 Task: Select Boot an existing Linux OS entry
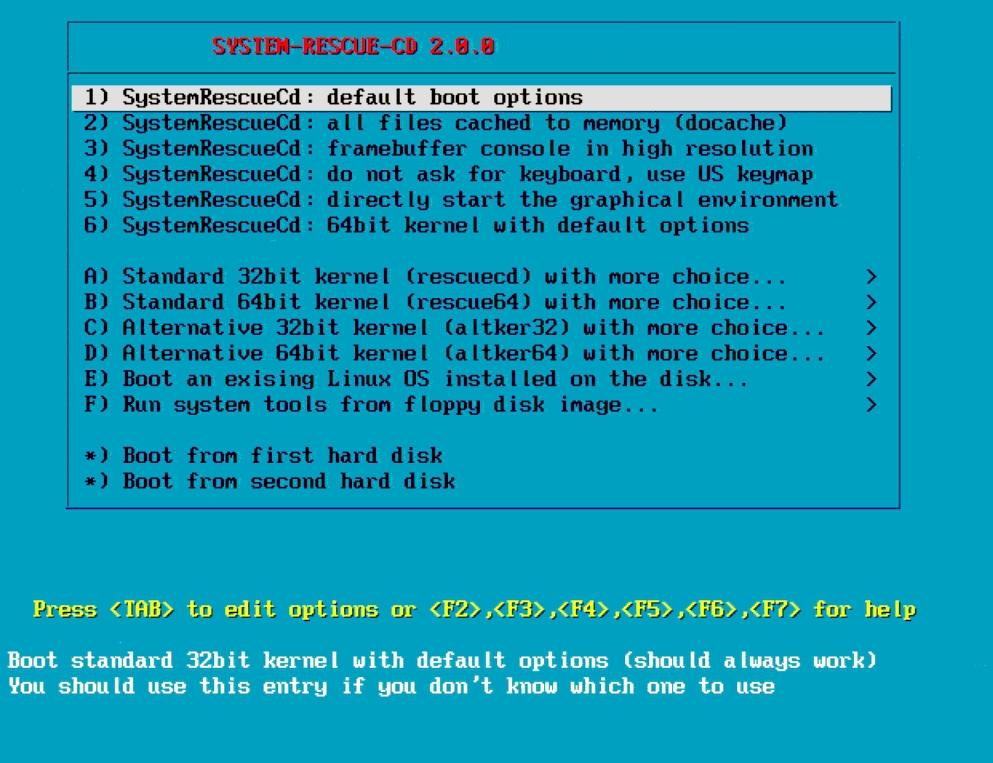coord(481,379)
